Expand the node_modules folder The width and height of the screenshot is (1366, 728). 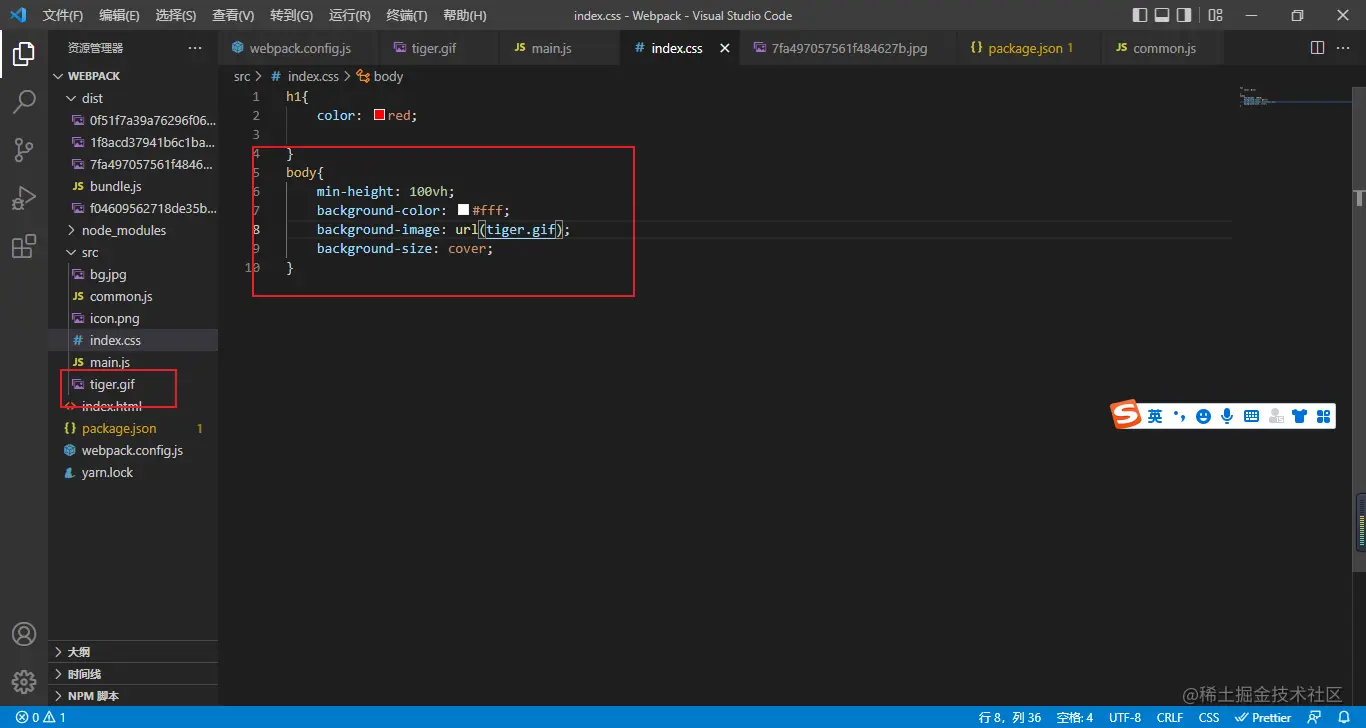coord(133,230)
